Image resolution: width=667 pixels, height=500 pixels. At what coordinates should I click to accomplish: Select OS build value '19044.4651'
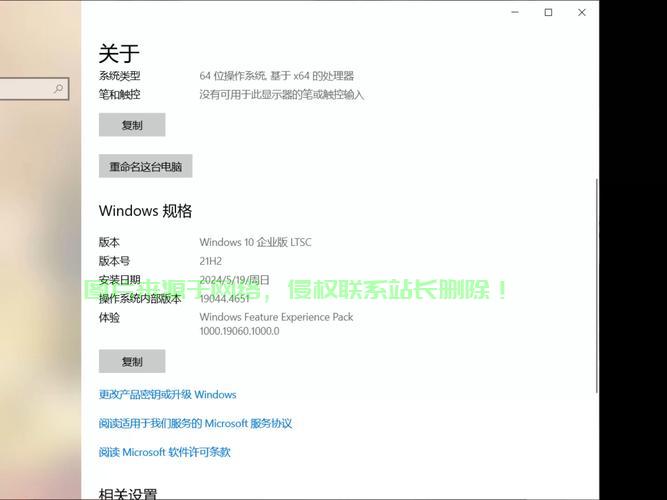[x=225, y=298]
